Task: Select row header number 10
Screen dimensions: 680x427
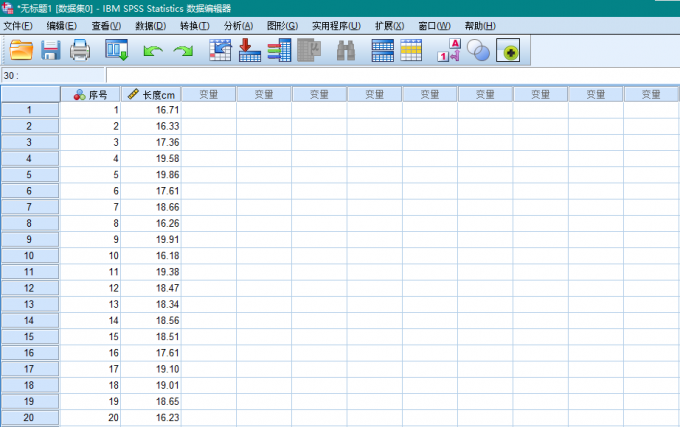Action: click(29, 255)
